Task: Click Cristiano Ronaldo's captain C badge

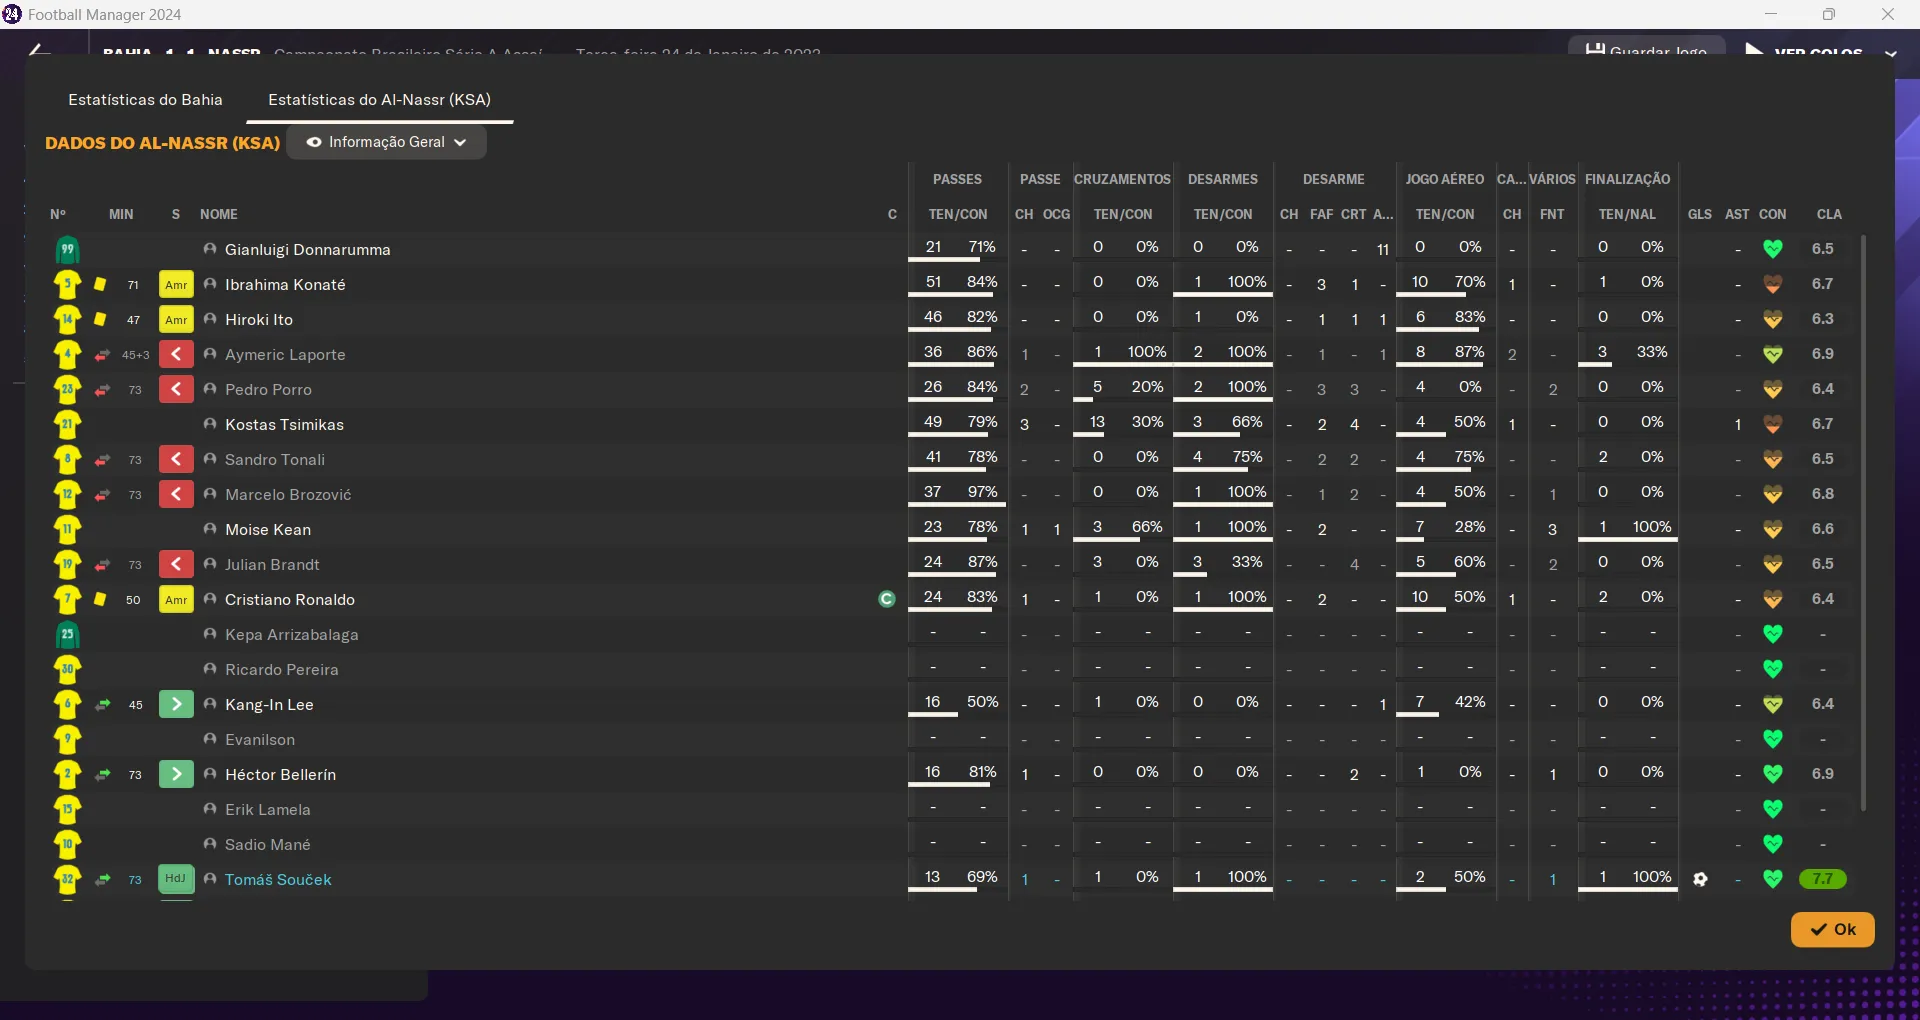Action: [x=886, y=599]
